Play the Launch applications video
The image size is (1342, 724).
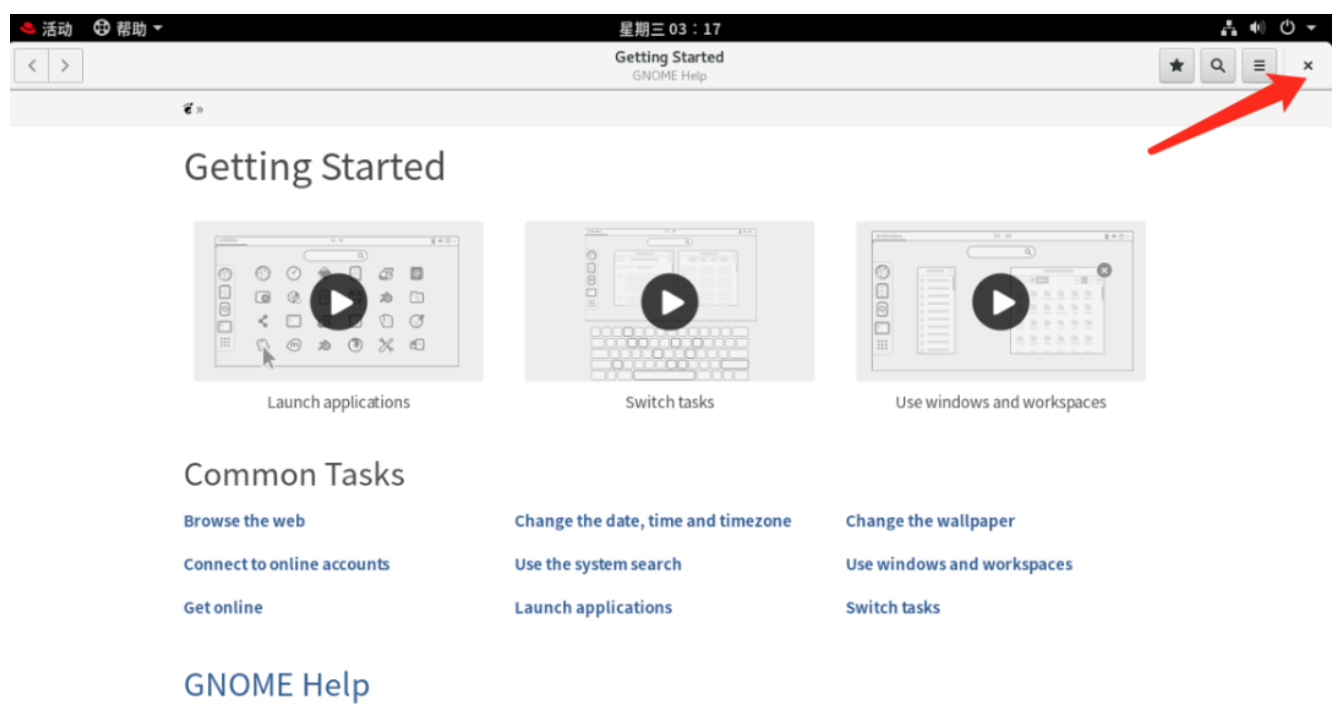point(339,301)
